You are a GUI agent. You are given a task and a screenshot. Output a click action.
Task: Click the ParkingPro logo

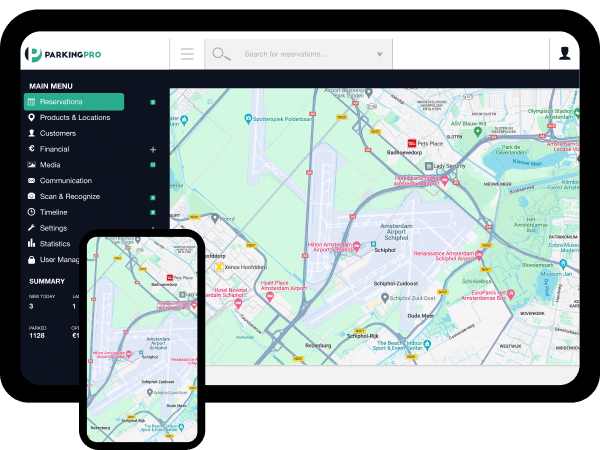[66, 54]
